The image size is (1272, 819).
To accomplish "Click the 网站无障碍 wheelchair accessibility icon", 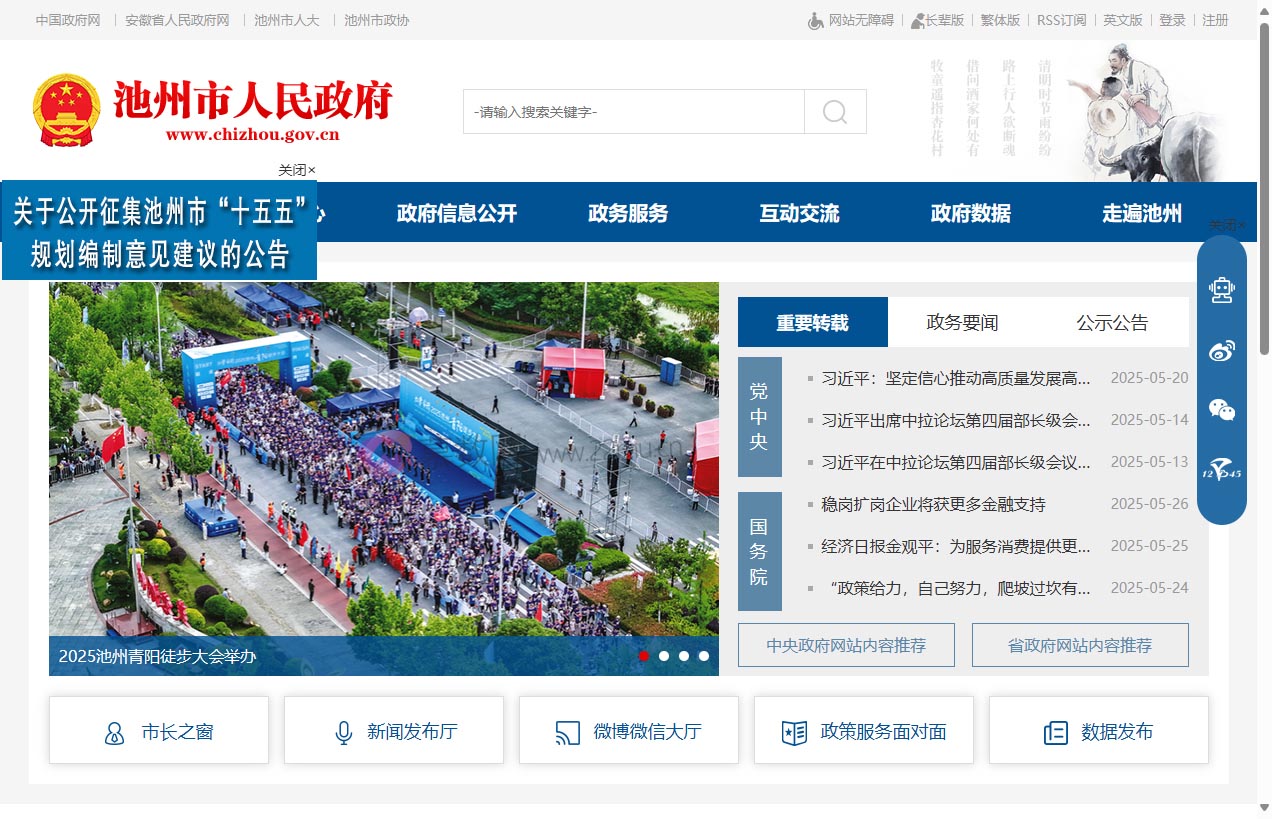I will (x=816, y=21).
